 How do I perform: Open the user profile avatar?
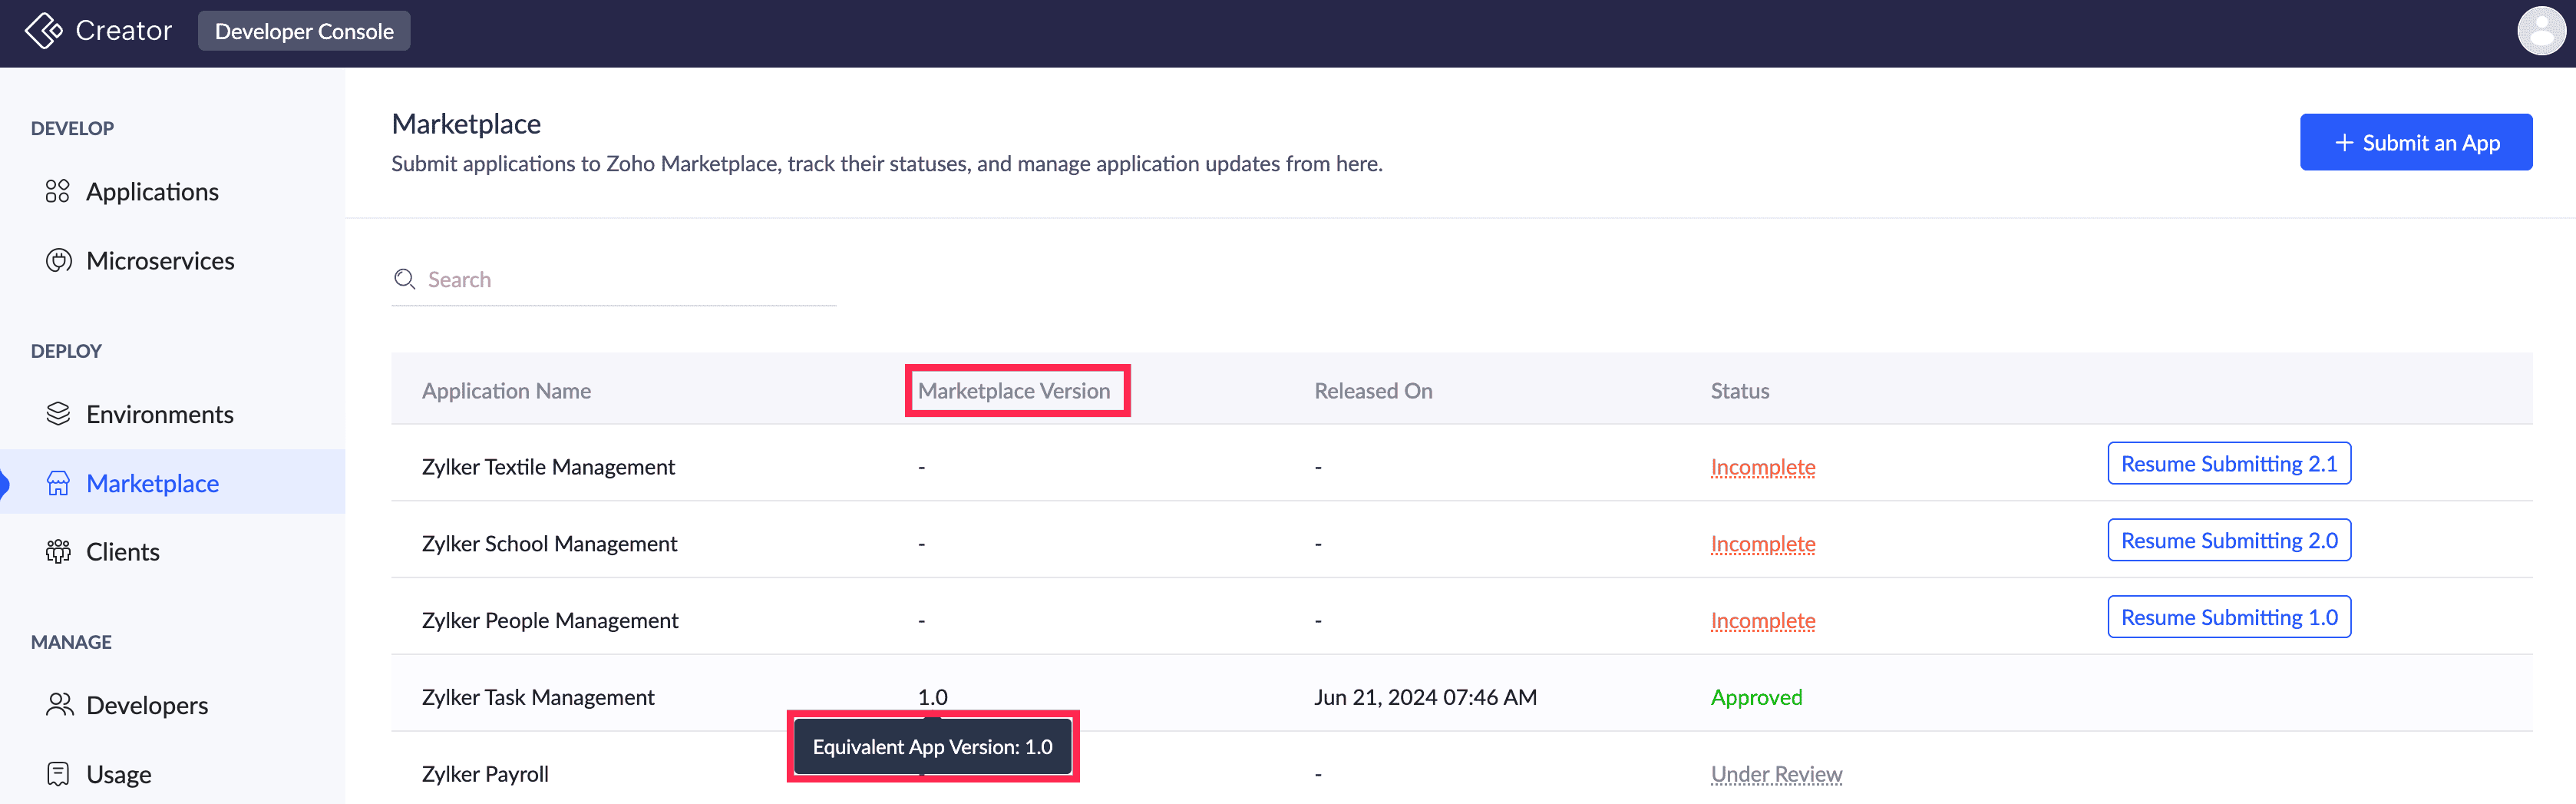(x=2541, y=31)
